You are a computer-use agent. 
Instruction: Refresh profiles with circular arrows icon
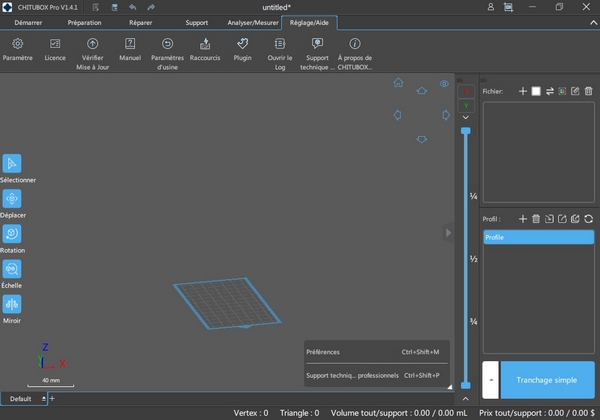[589, 219]
